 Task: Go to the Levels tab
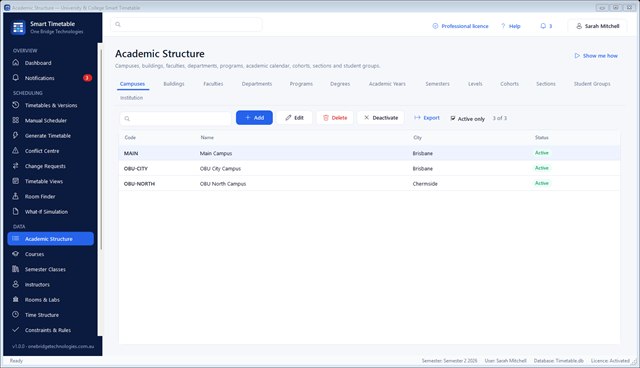coord(475,84)
